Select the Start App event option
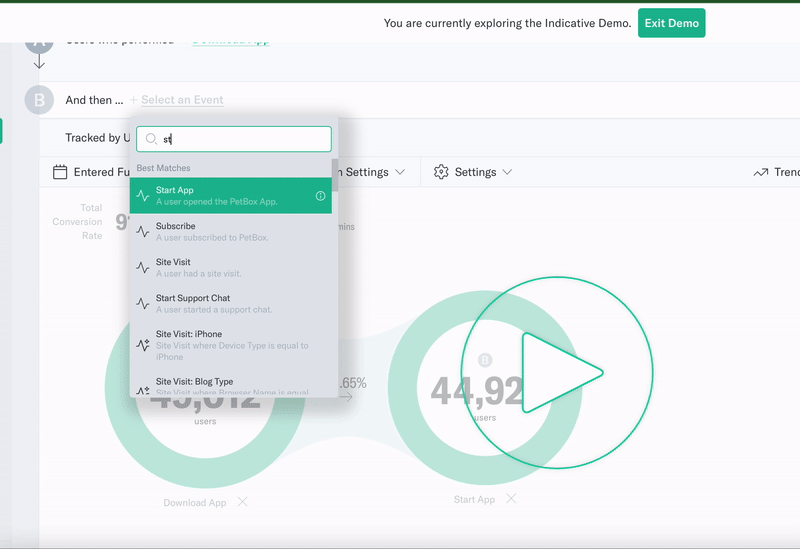The height and width of the screenshot is (549, 800). [231, 195]
